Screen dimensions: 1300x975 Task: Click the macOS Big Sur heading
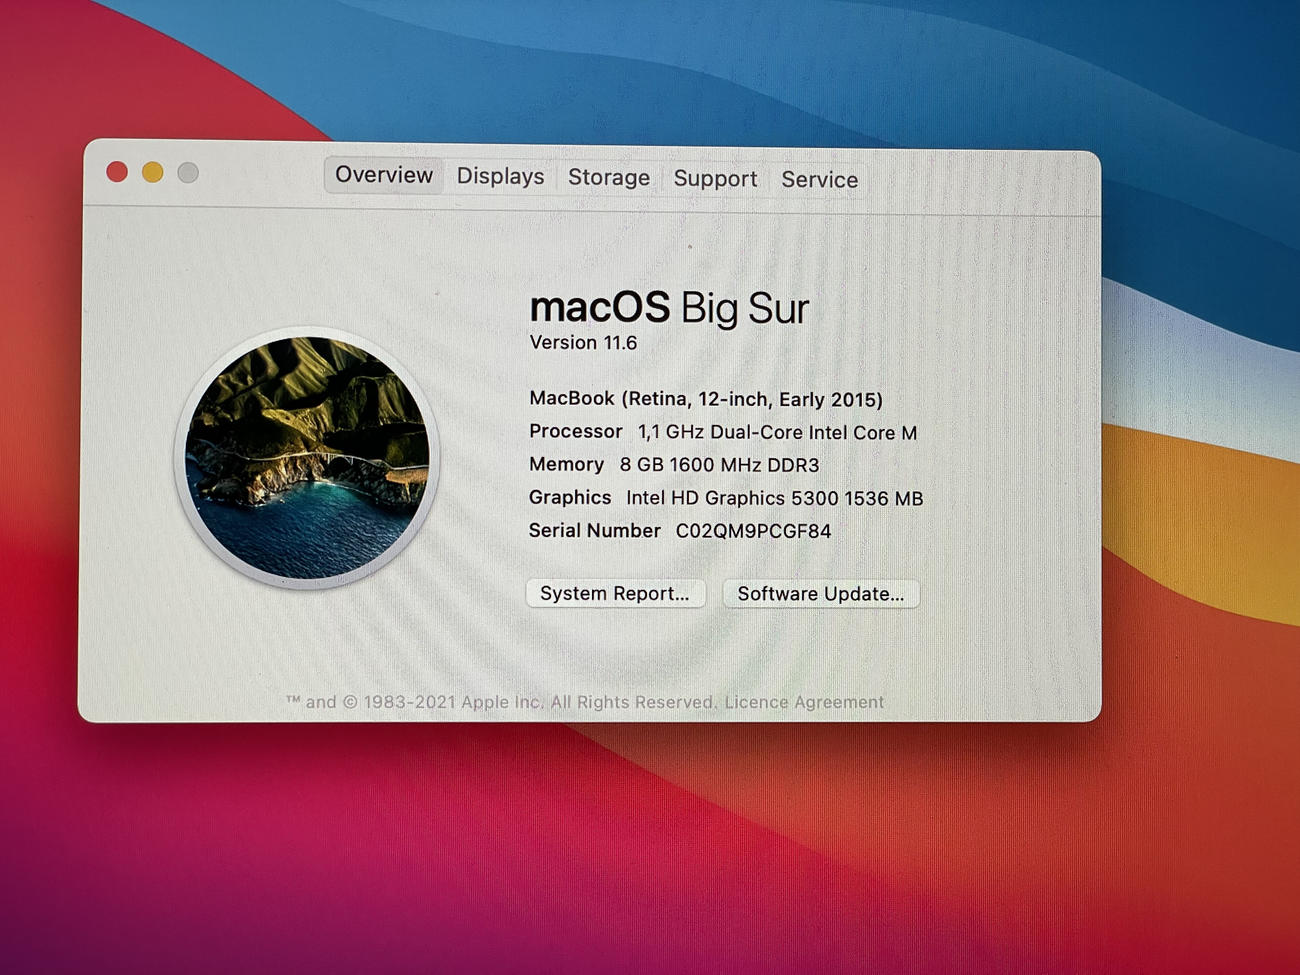click(x=669, y=308)
